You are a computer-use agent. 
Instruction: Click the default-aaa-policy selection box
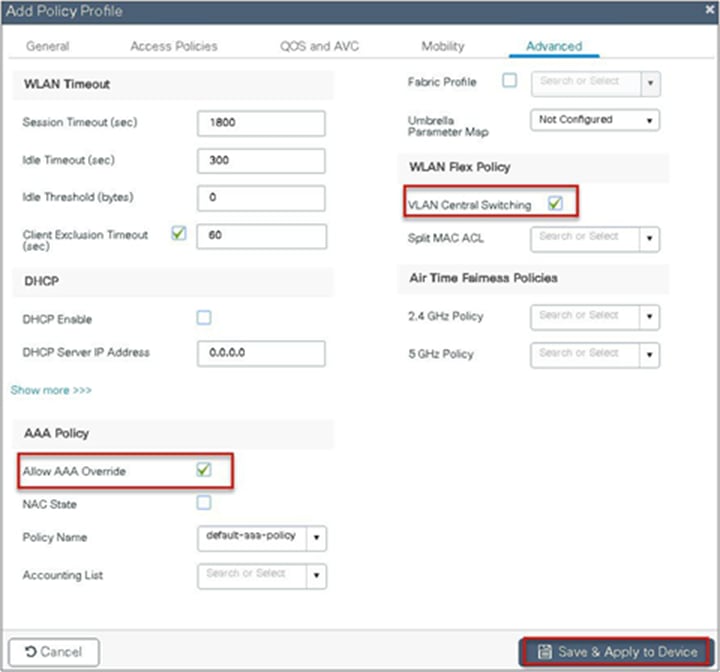point(252,538)
